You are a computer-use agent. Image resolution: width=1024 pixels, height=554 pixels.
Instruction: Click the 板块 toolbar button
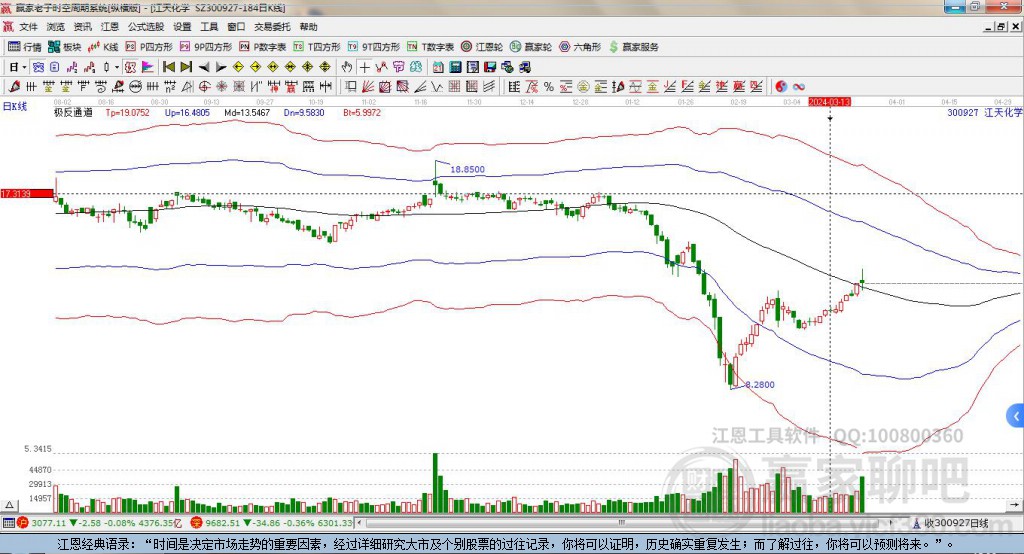click(65, 47)
